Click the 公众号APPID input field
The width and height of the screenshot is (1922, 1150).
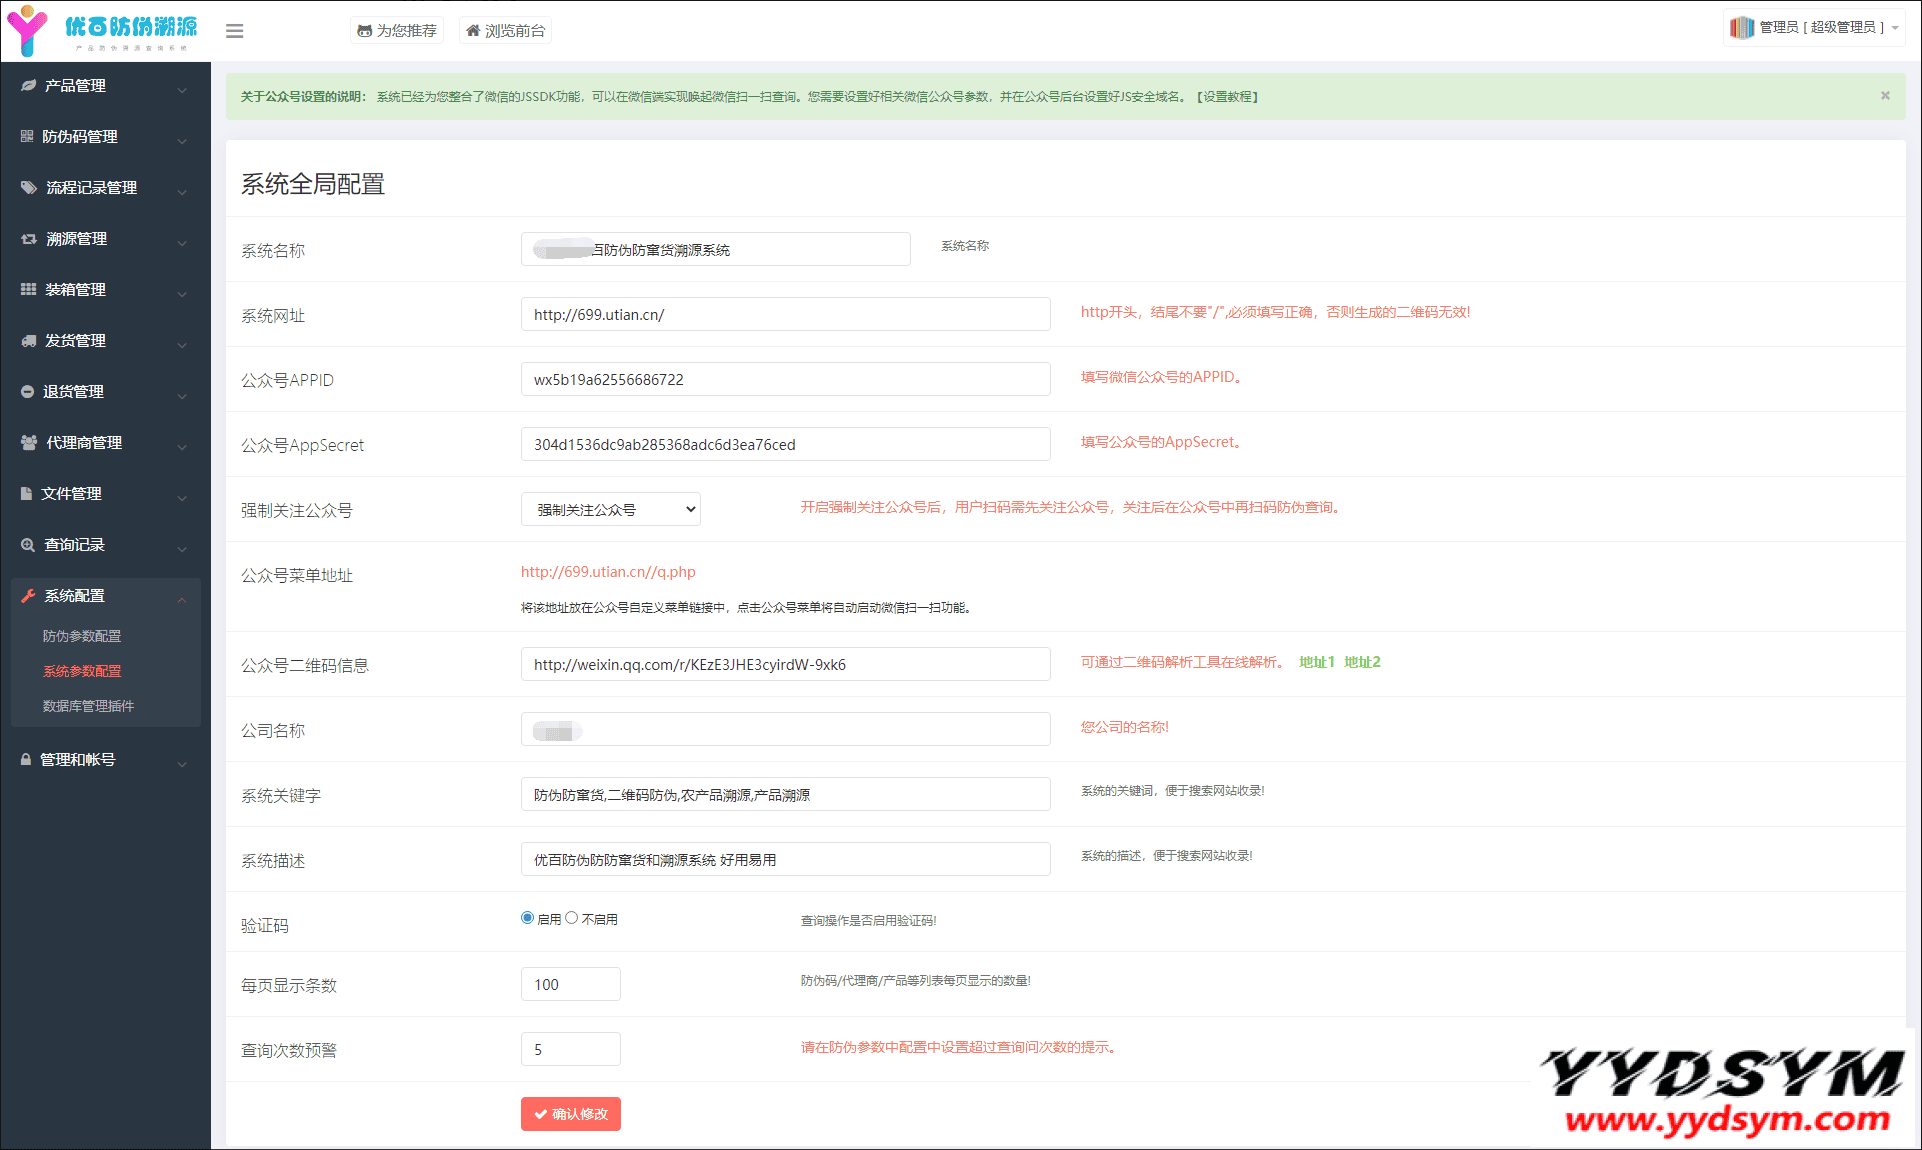coord(786,379)
